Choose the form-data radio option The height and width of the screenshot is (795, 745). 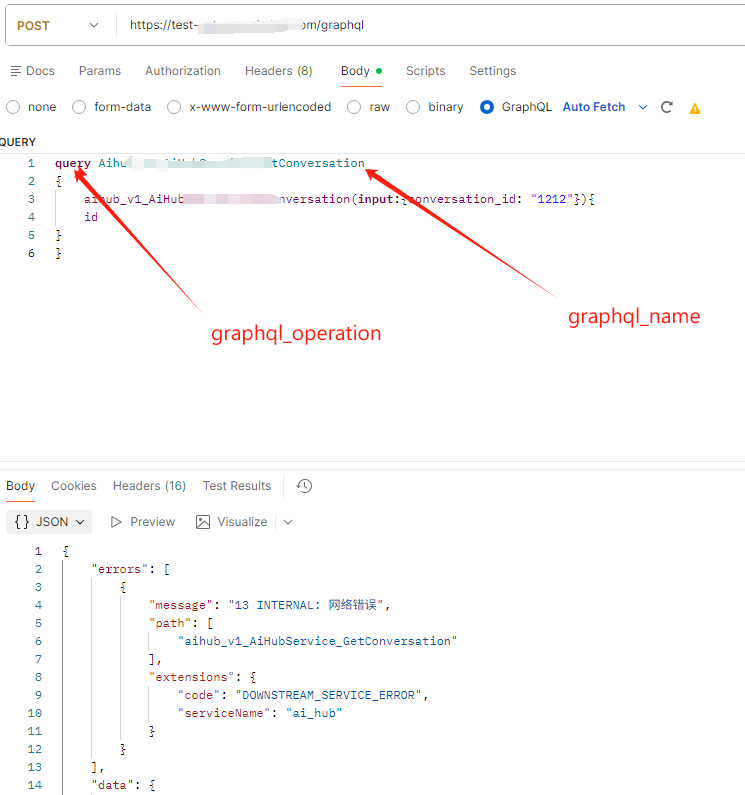click(x=79, y=107)
